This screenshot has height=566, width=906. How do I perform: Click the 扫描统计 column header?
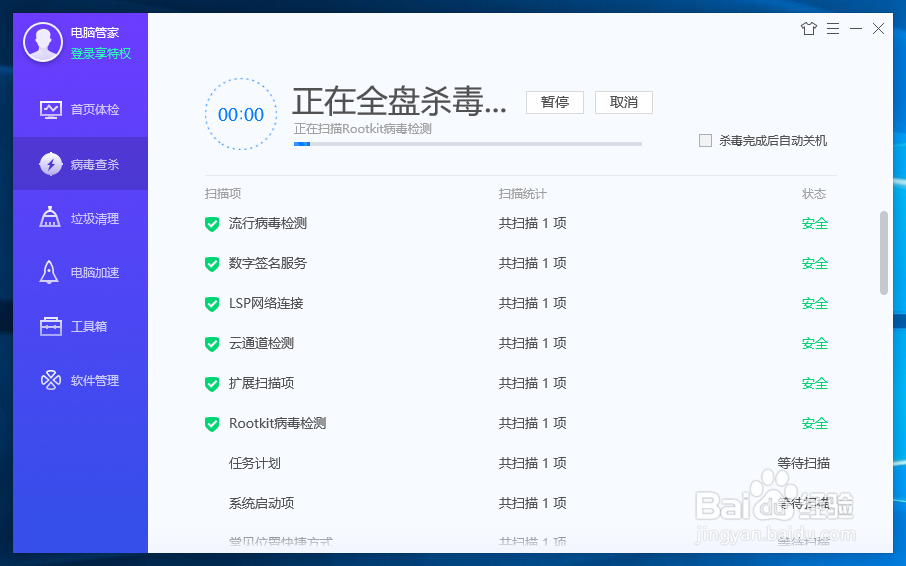tap(522, 194)
